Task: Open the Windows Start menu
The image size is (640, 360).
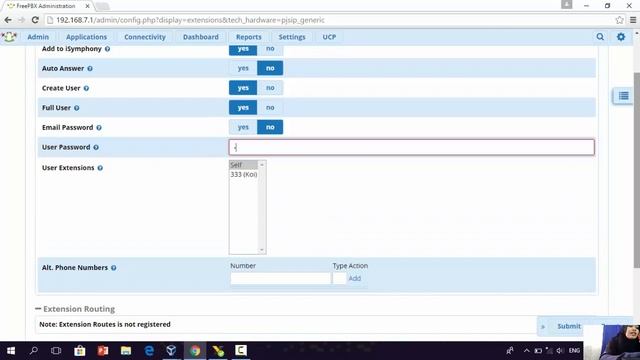Action: click(11, 351)
